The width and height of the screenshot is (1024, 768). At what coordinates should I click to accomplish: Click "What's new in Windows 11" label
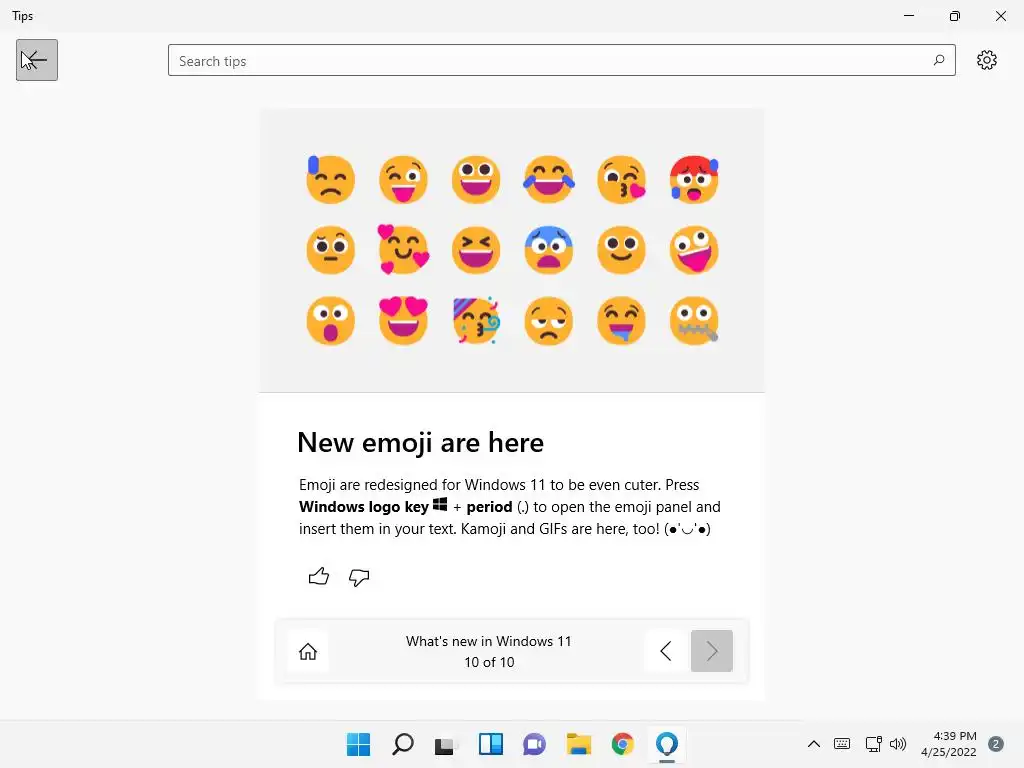click(x=488, y=641)
